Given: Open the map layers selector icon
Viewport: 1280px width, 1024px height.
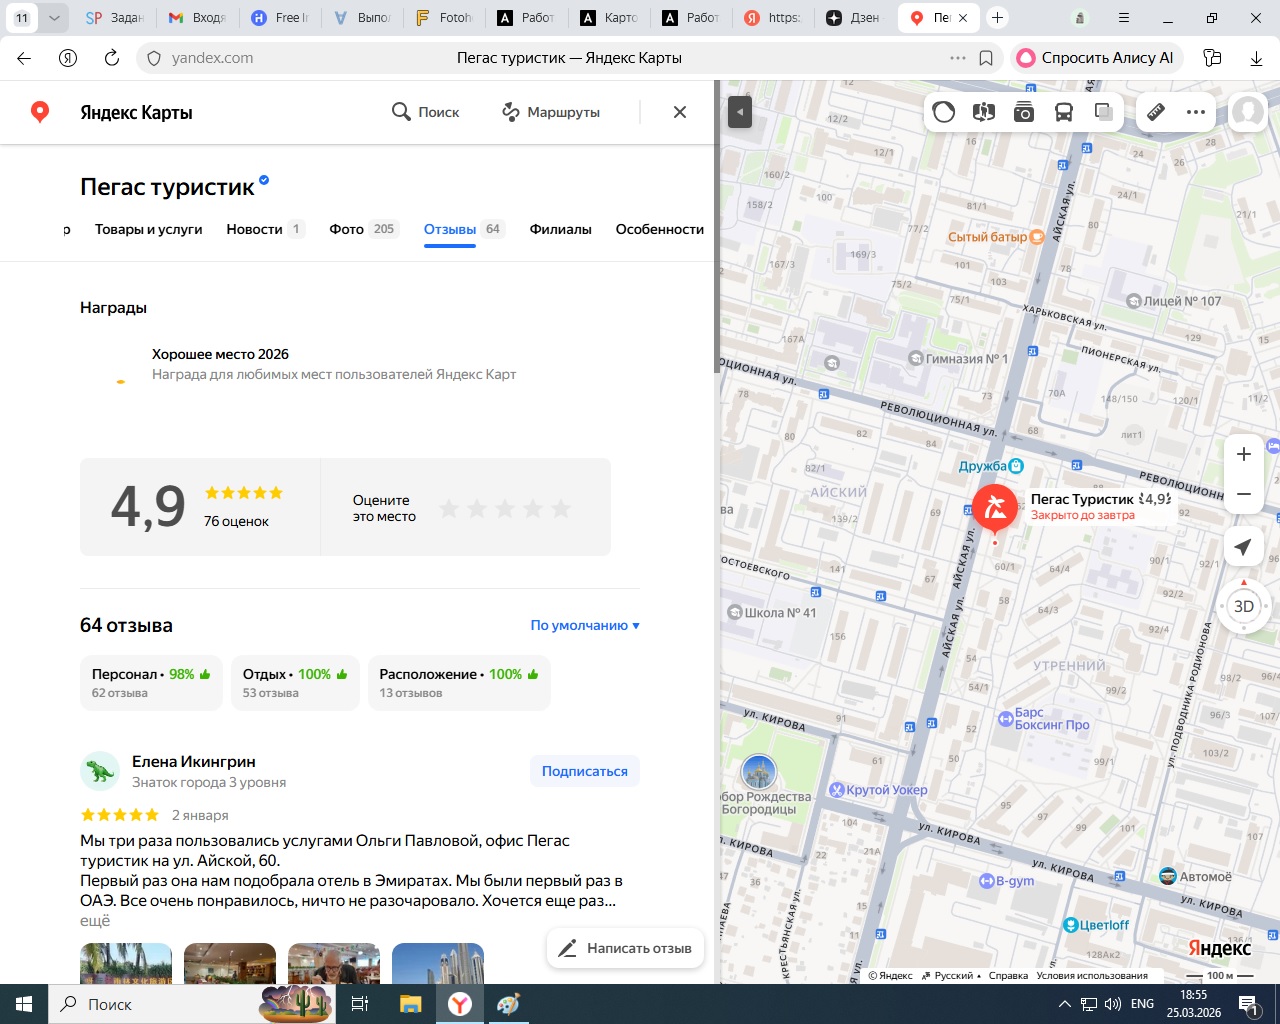Looking at the screenshot, I should [x=1104, y=112].
